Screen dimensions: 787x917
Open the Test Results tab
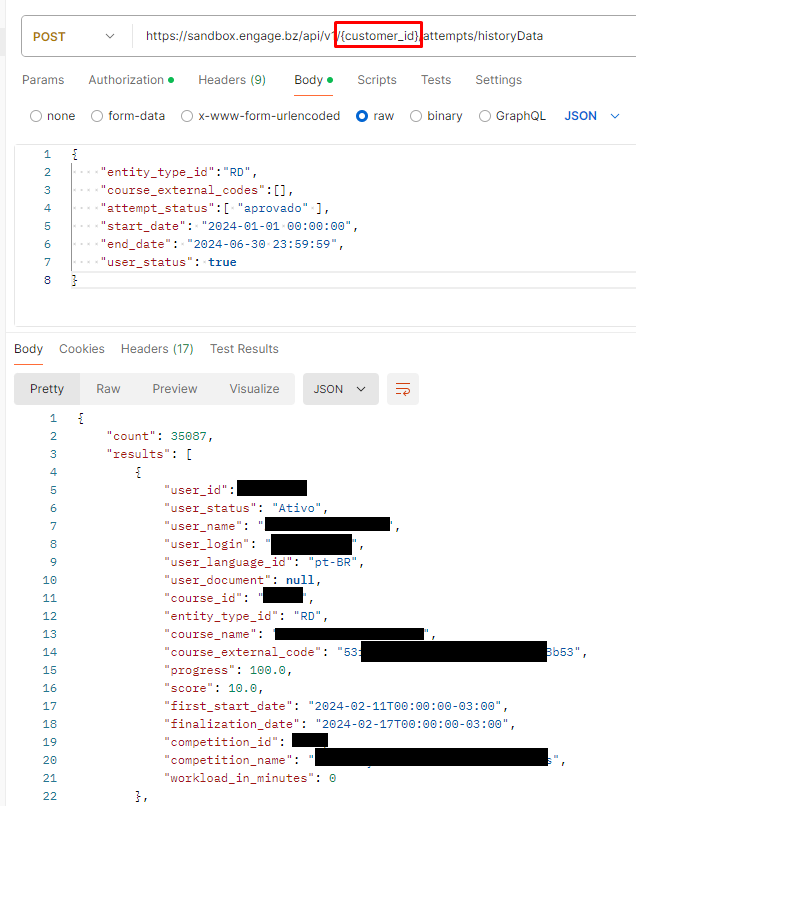pyautogui.click(x=244, y=349)
